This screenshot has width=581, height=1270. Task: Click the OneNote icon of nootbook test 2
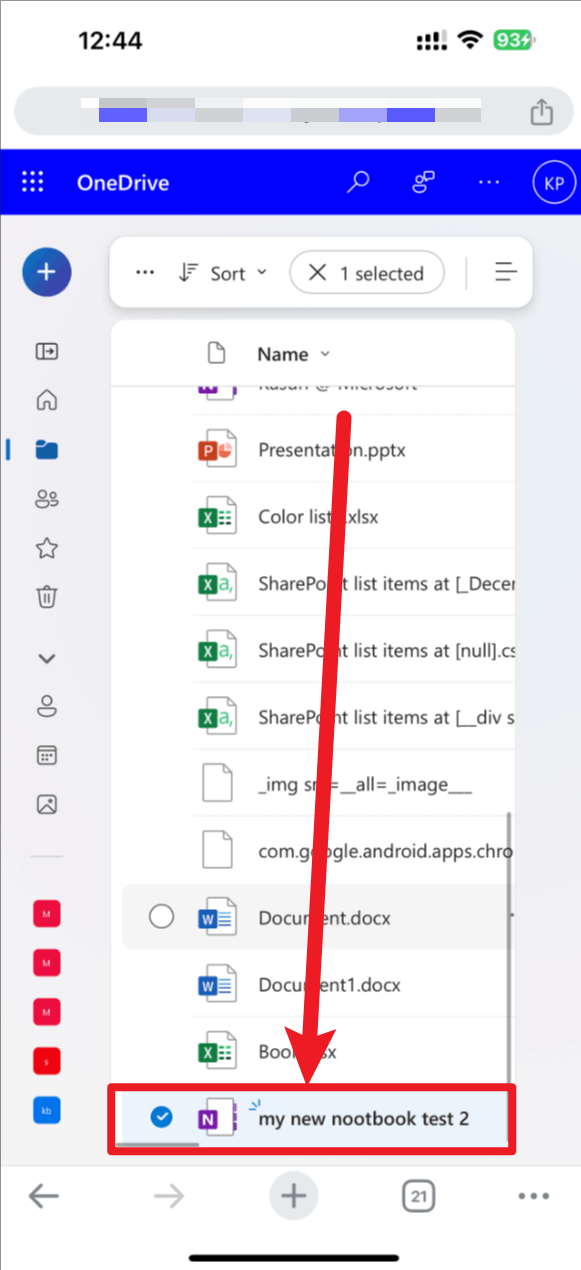coord(216,1119)
